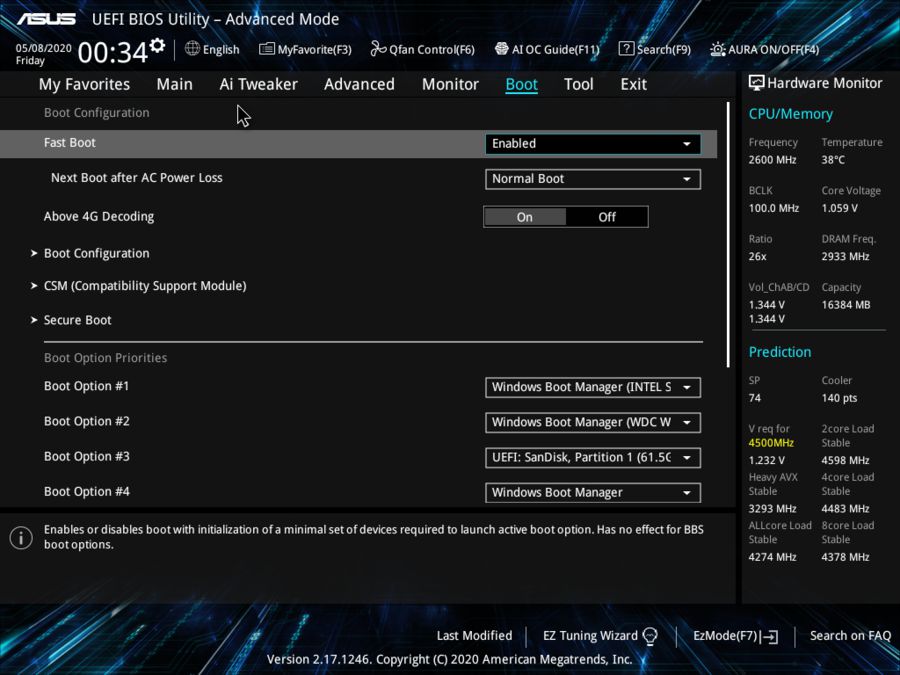Turn Above 4G Decoding On
900x675 pixels.
pyautogui.click(x=525, y=217)
